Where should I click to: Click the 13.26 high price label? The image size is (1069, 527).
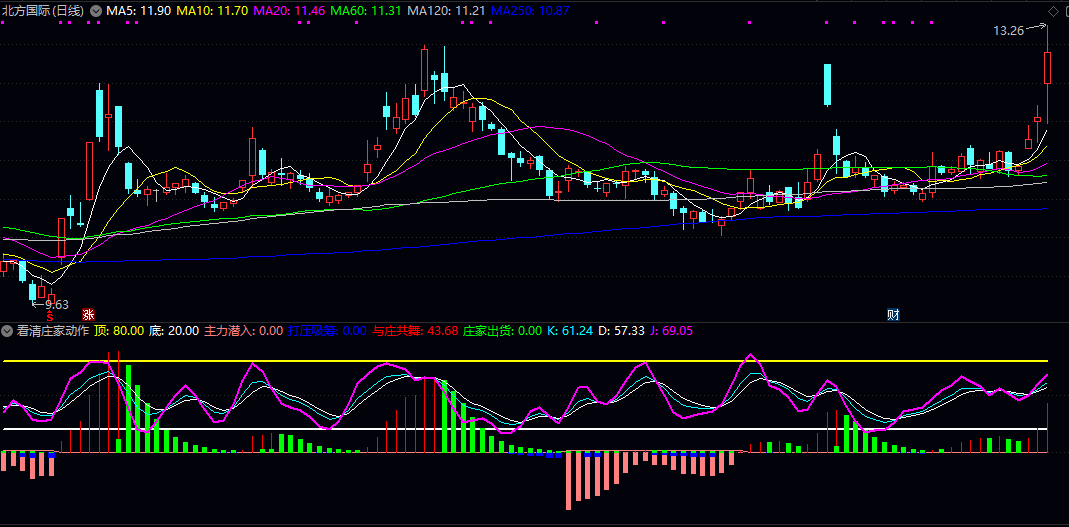(1009, 30)
